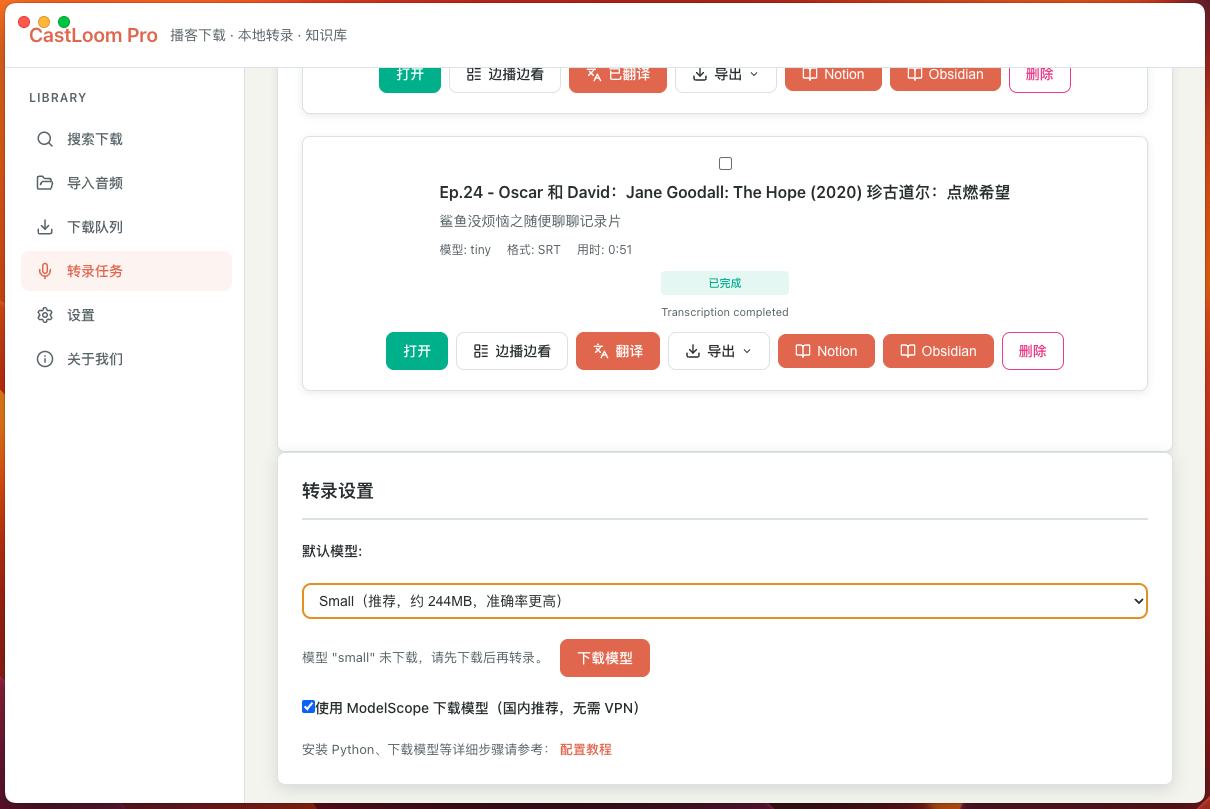Open the 配置教程 link
The height and width of the screenshot is (809, 1210).
click(586, 749)
